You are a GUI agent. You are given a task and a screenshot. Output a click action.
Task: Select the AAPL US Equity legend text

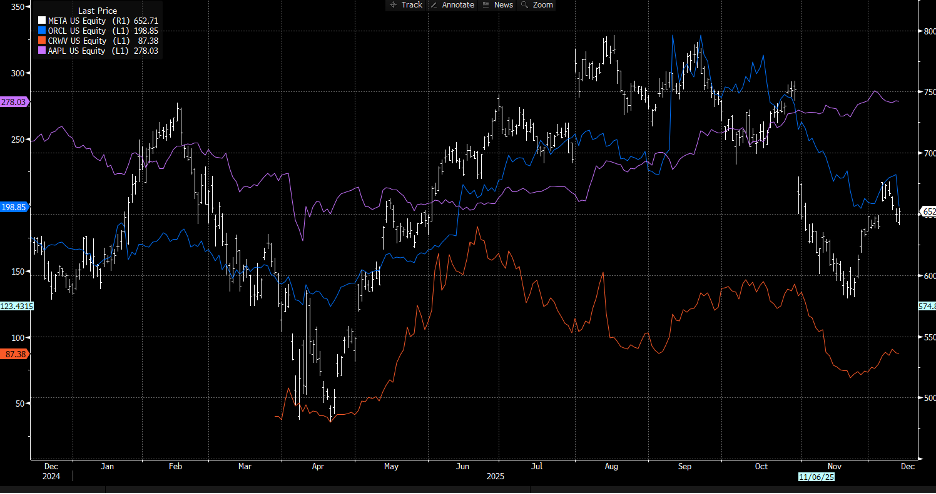(x=76, y=50)
